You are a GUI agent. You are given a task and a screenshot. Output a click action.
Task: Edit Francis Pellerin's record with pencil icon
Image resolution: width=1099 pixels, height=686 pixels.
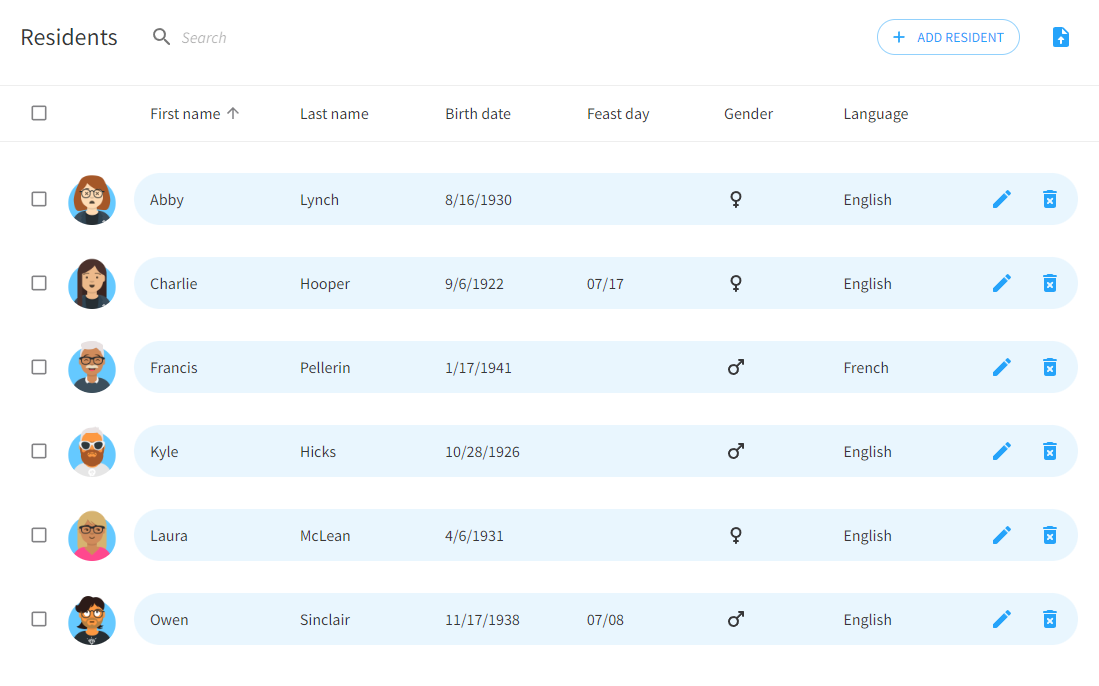(x=1001, y=367)
